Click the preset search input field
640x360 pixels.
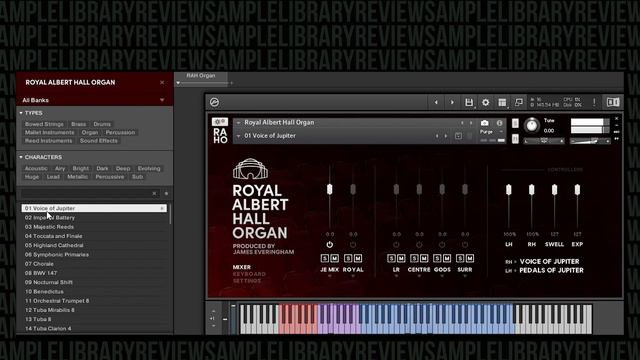pos(86,193)
